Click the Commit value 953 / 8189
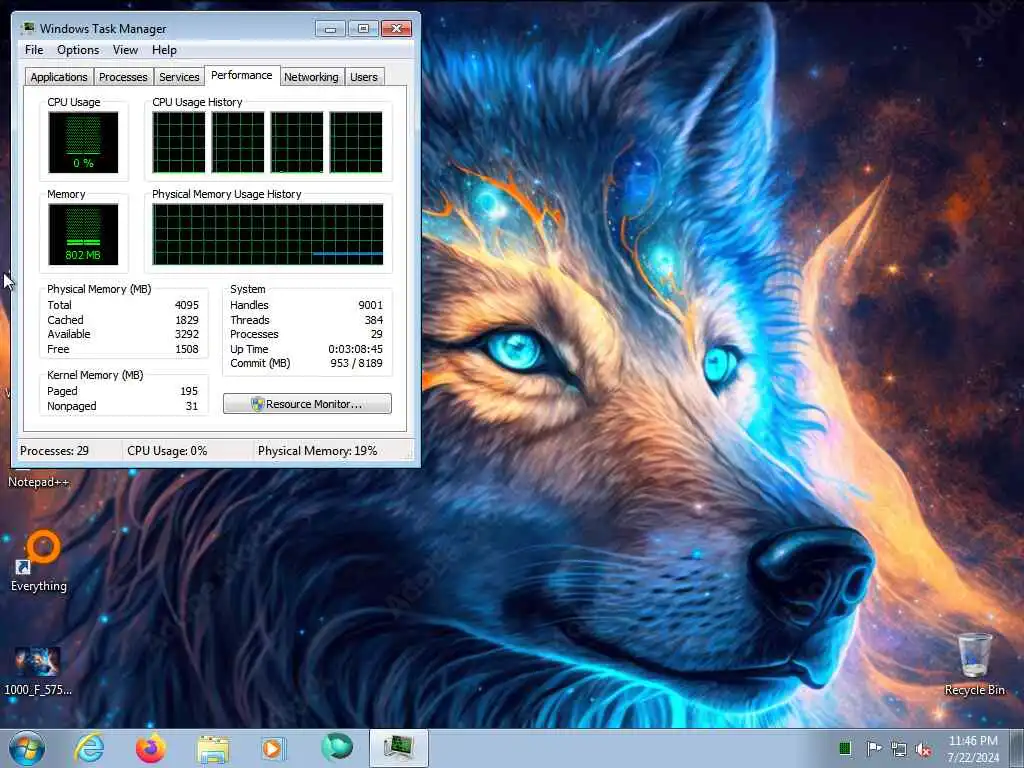This screenshot has height=768, width=1024. click(x=356, y=363)
